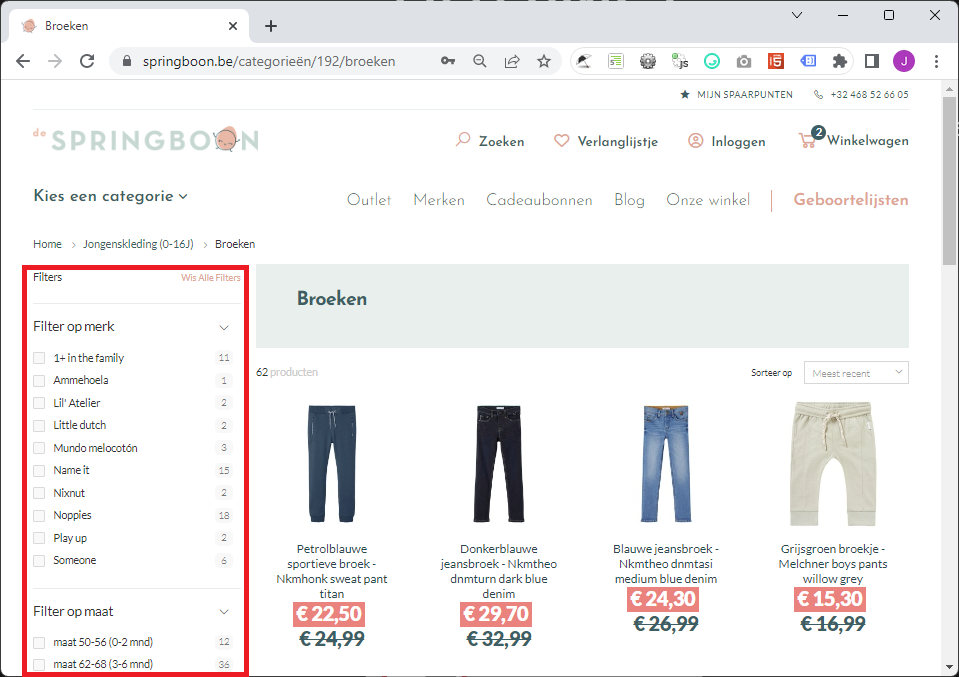Open the purple J profile avatar
This screenshot has height=677, width=959.
[x=903, y=61]
